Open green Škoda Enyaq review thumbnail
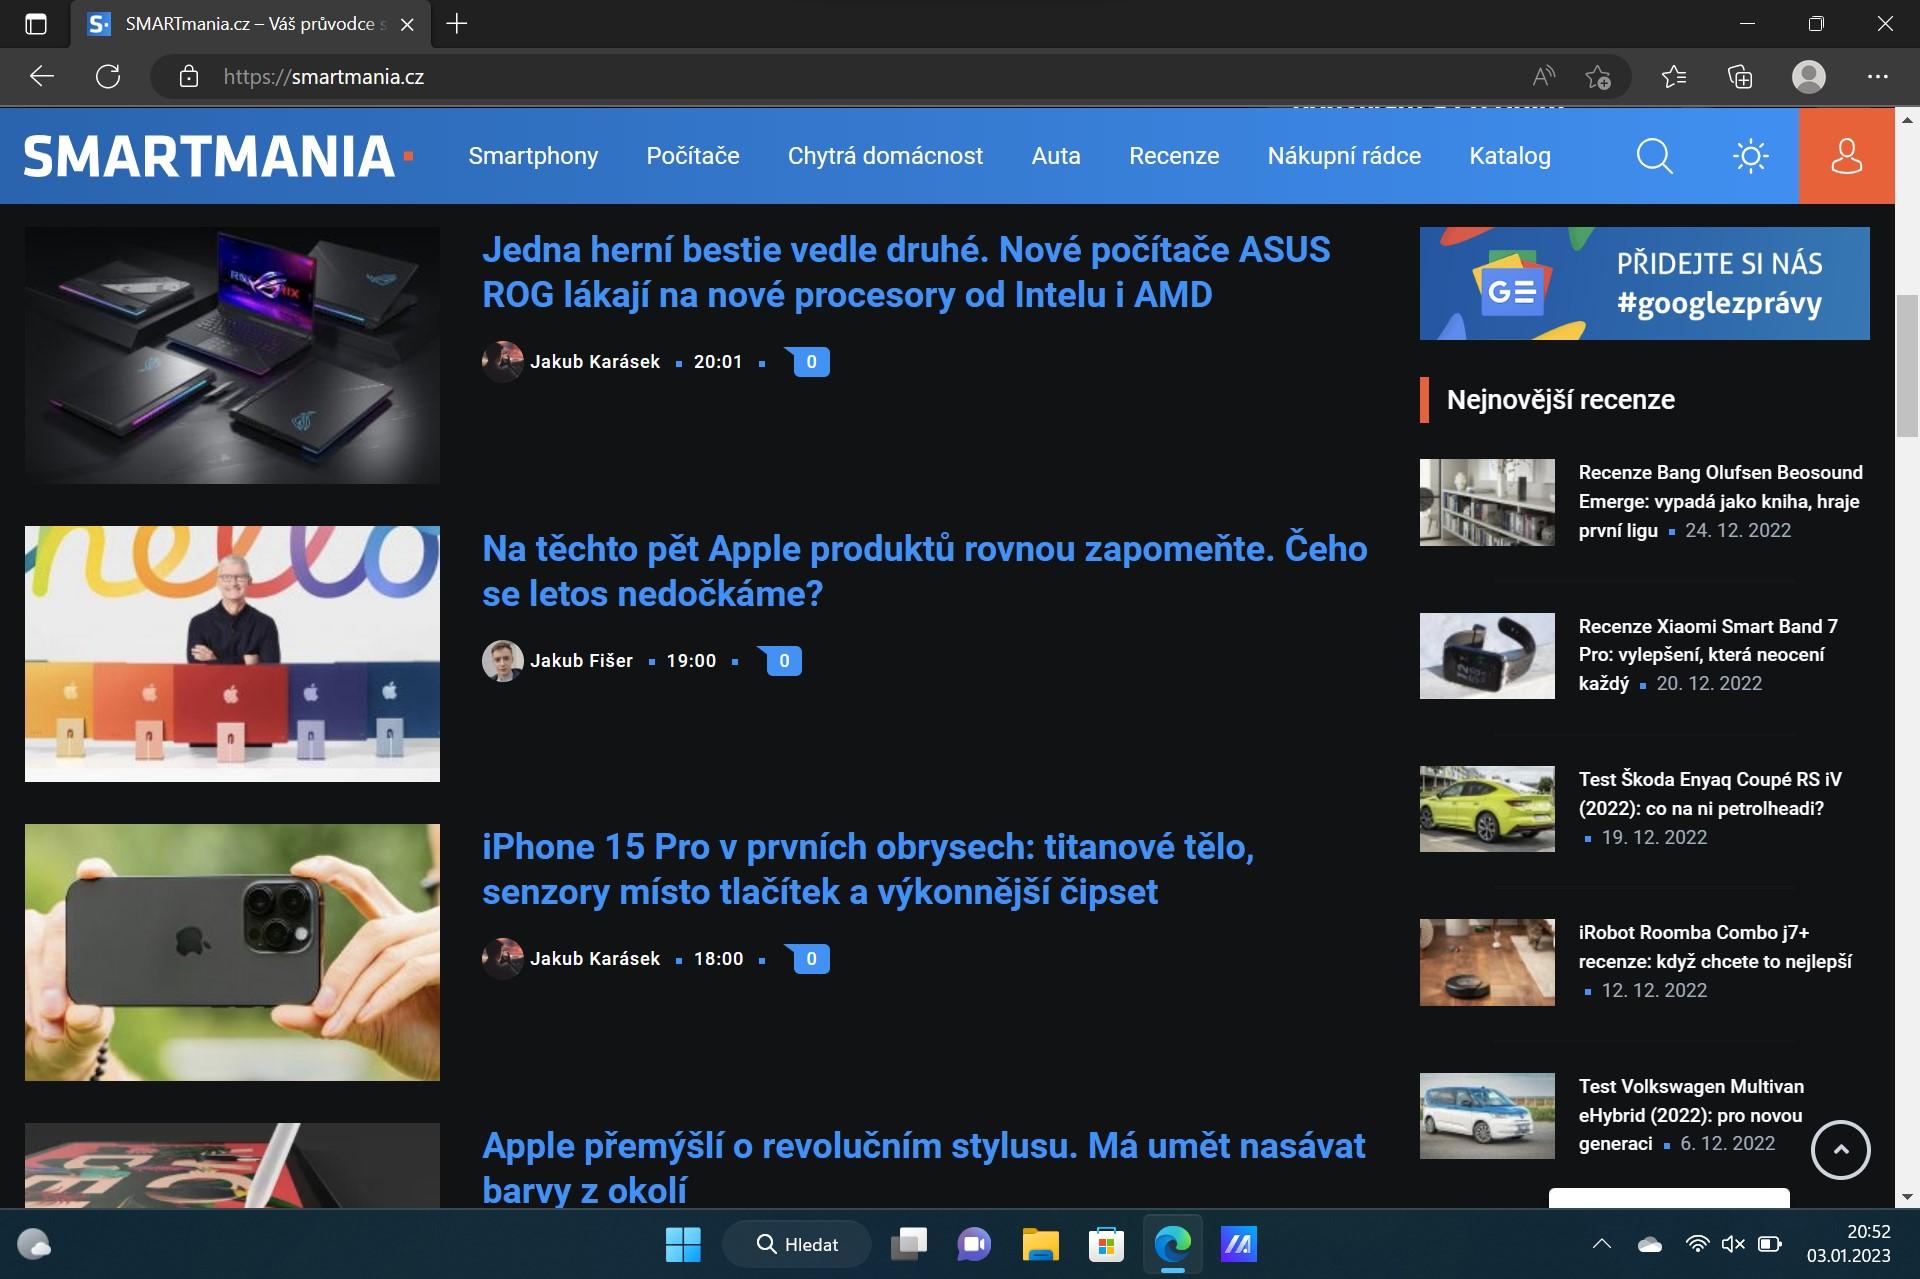 coord(1487,809)
